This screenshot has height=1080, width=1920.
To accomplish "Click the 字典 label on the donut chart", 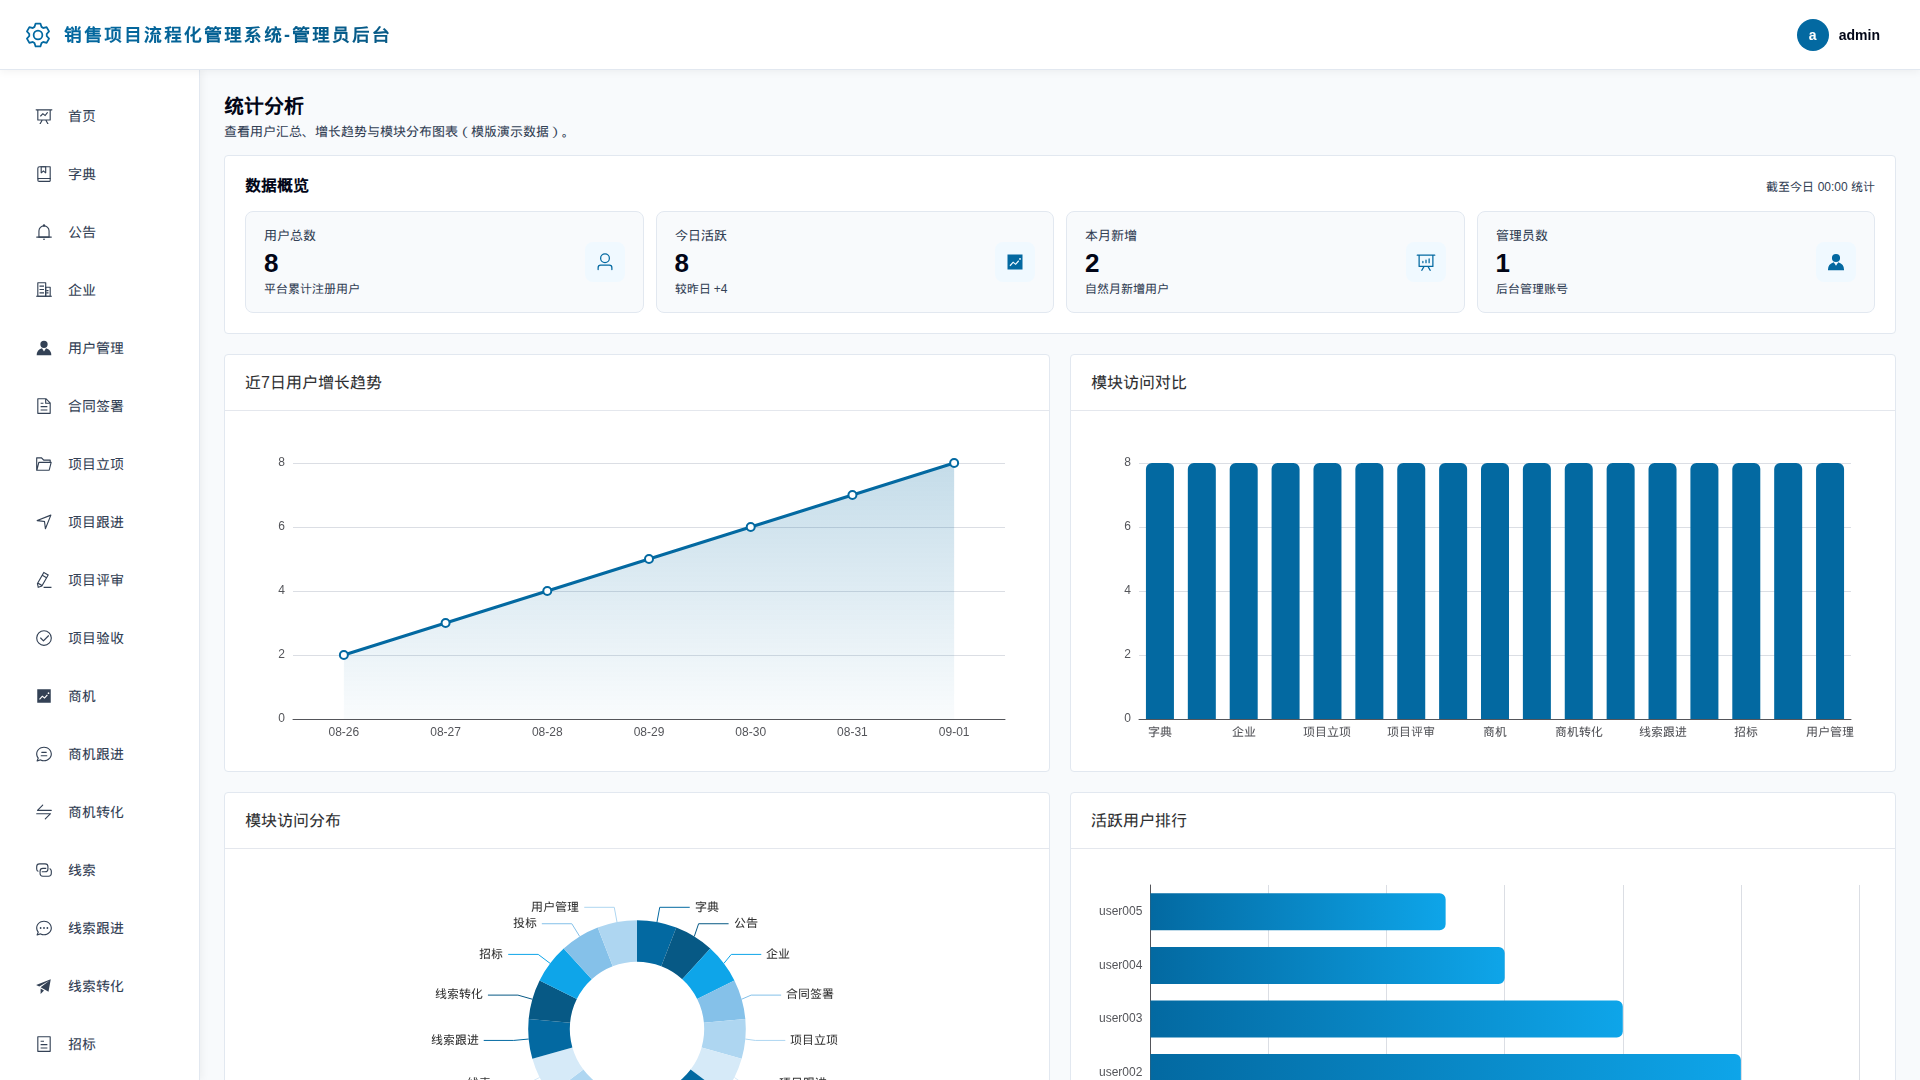I will [707, 907].
